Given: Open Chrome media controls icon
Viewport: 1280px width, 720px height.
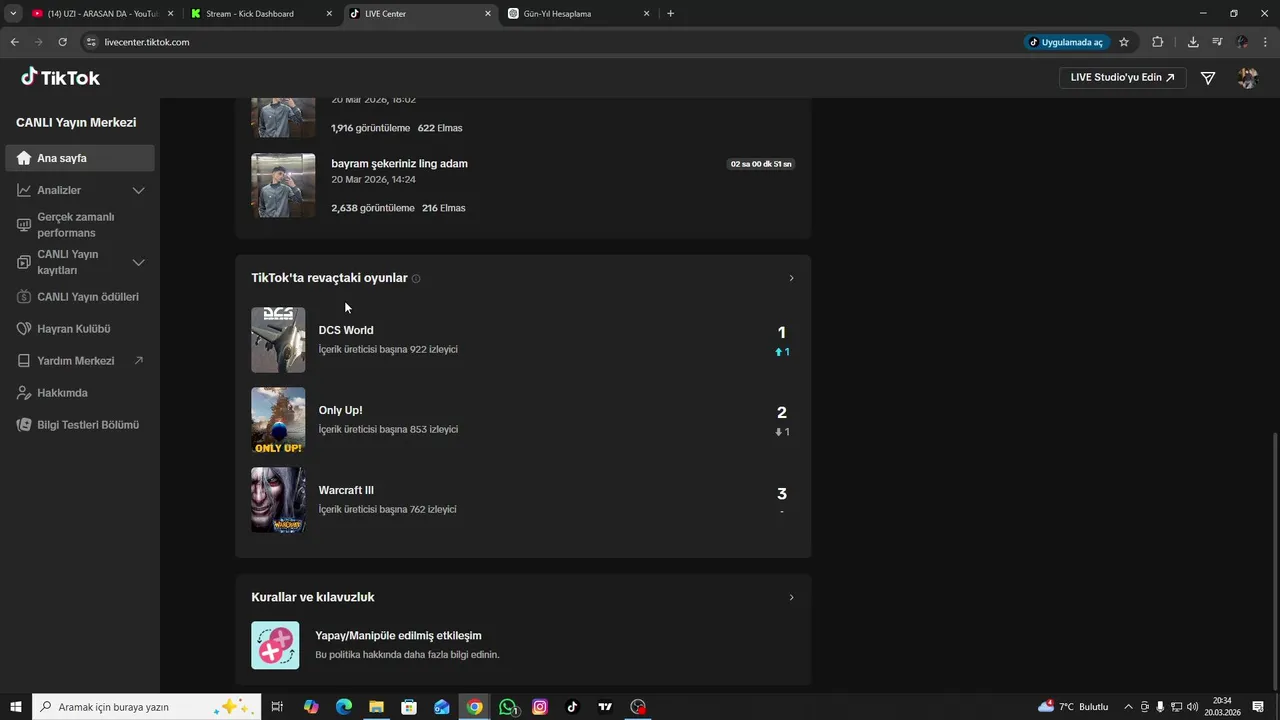Looking at the screenshot, I should (x=1217, y=42).
